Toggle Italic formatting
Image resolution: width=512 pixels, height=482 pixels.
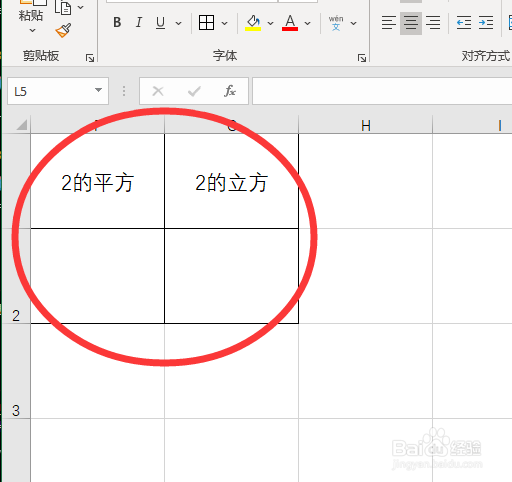139,23
